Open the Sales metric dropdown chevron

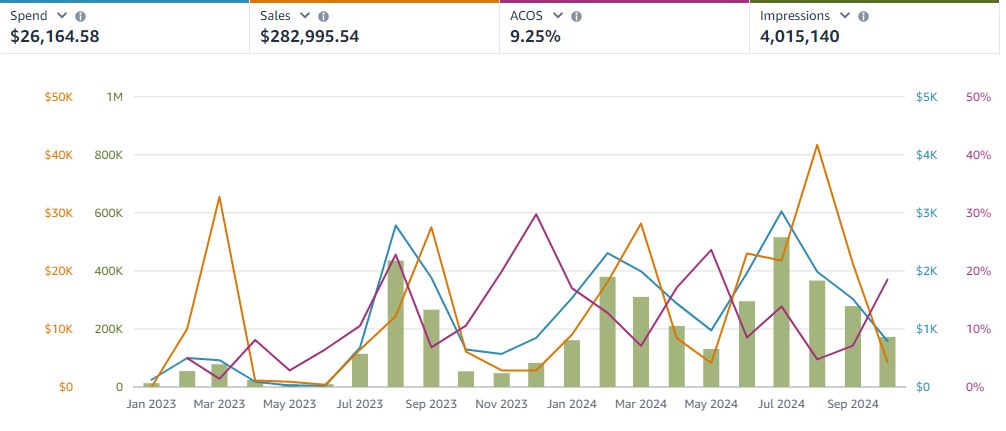coord(305,17)
